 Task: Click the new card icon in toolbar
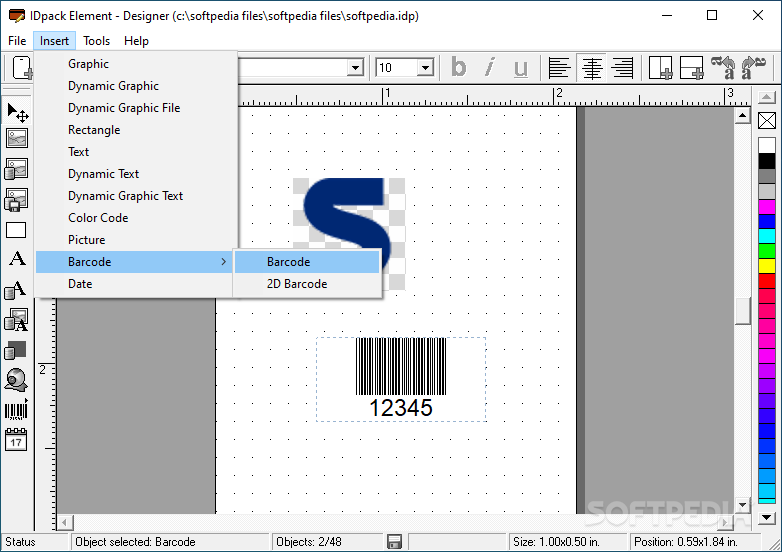(x=22, y=68)
